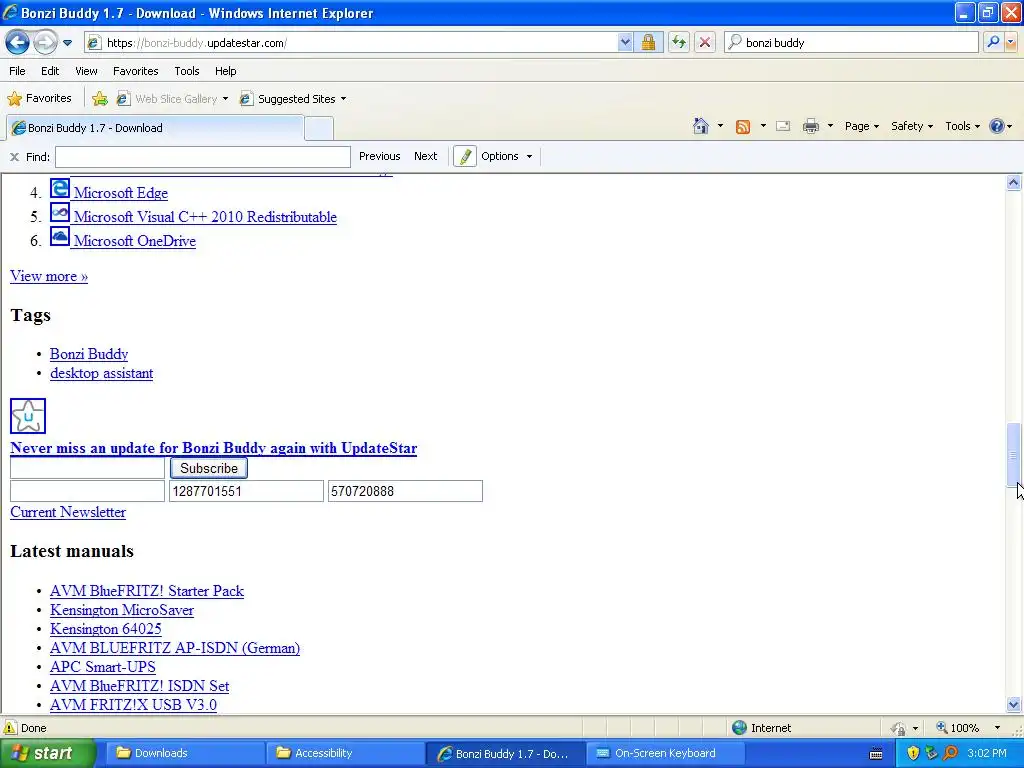Open the Microsoft Edge link
1024x768 pixels.
[x=121, y=193]
